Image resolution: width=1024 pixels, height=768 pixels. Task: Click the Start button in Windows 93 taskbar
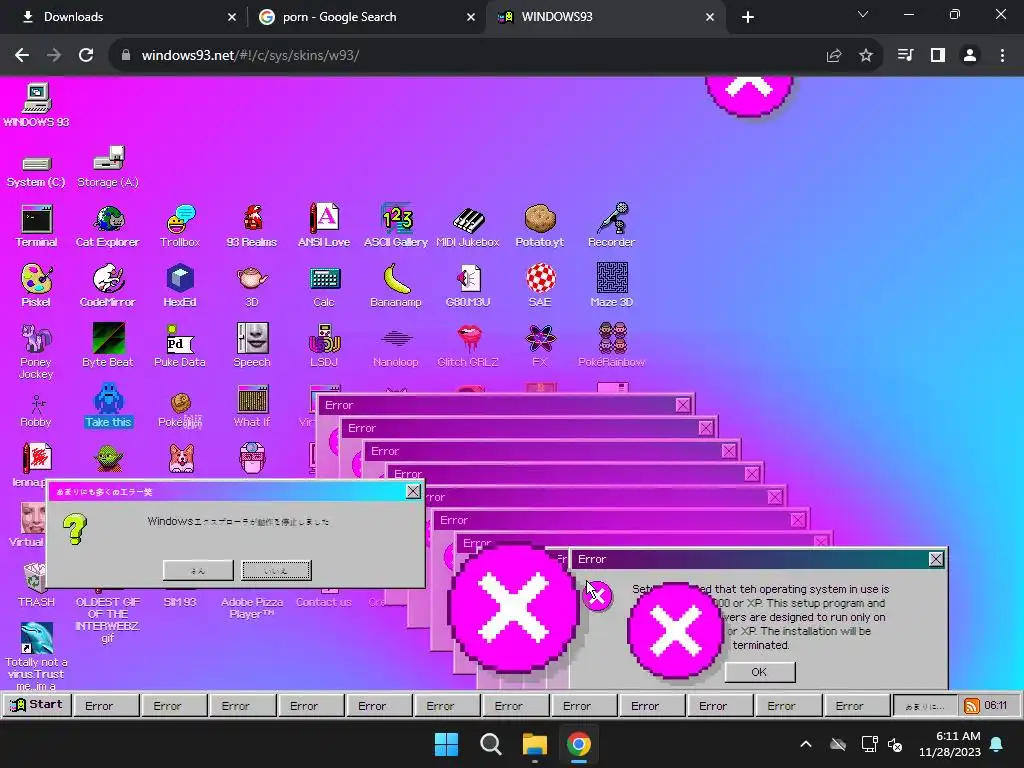click(x=37, y=705)
